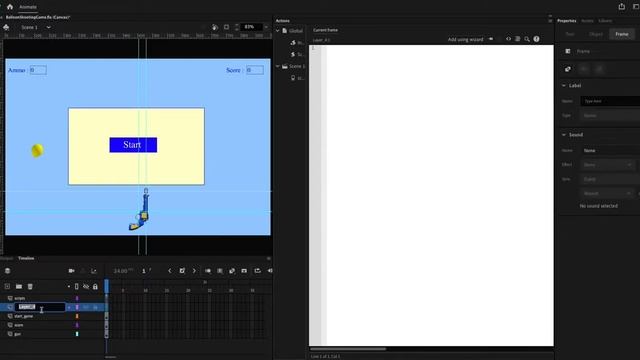Click the start_game layer orange color swatch

pyautogui.click(x=77, y=316)
